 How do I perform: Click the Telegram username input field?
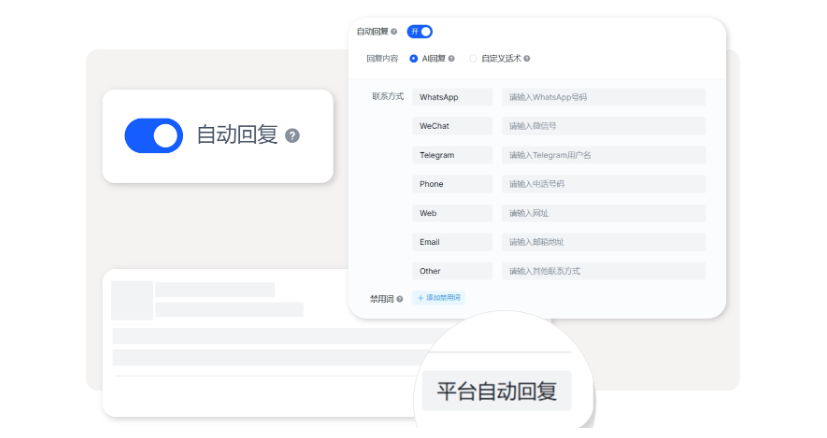click(604, 155)
